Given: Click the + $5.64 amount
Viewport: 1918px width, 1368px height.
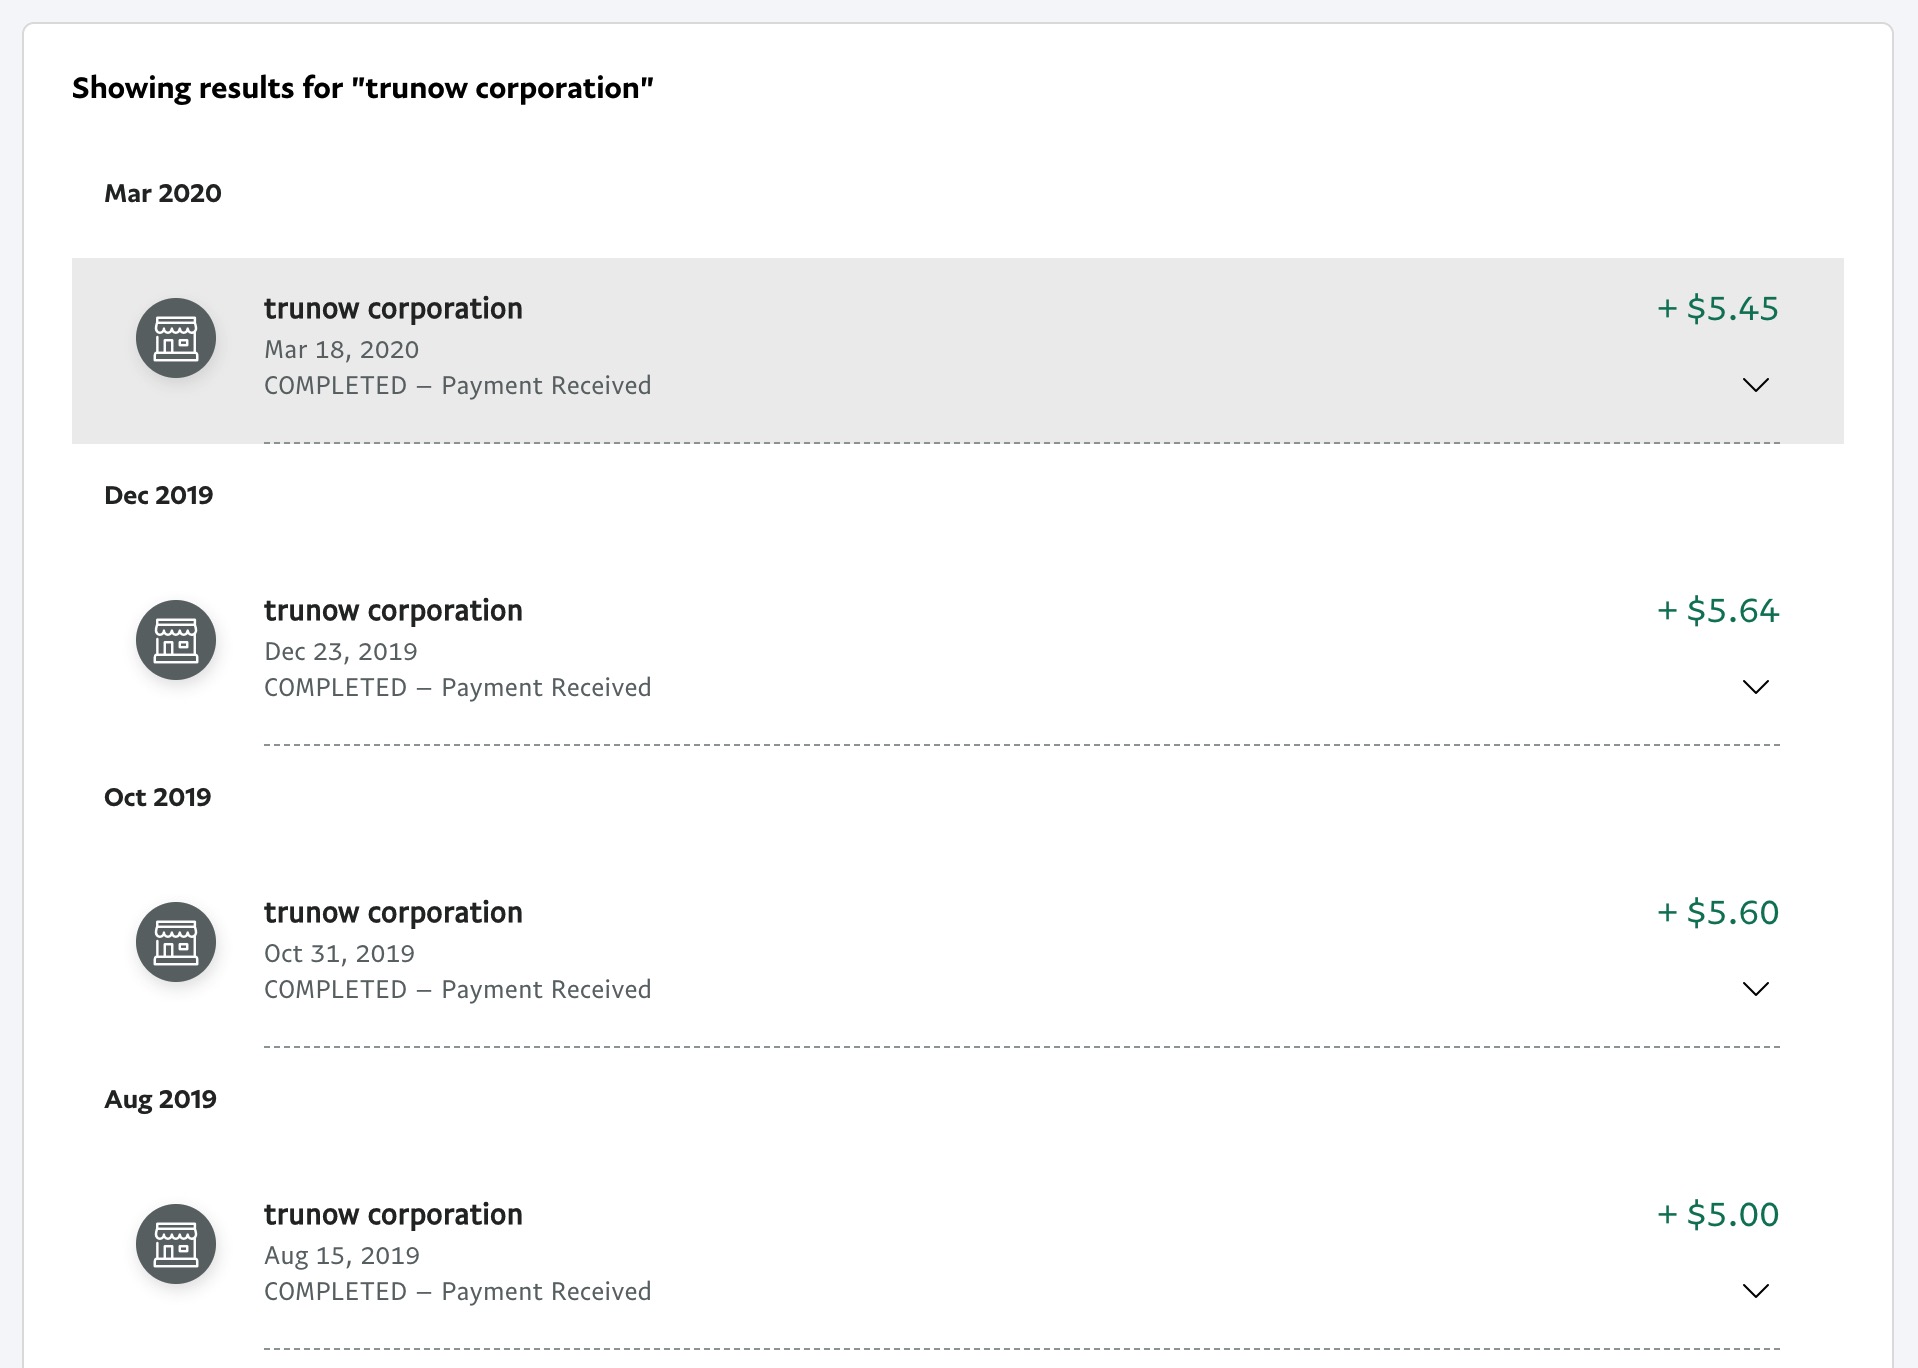Looking at the screenshot, I should [x=1717, y=611].
